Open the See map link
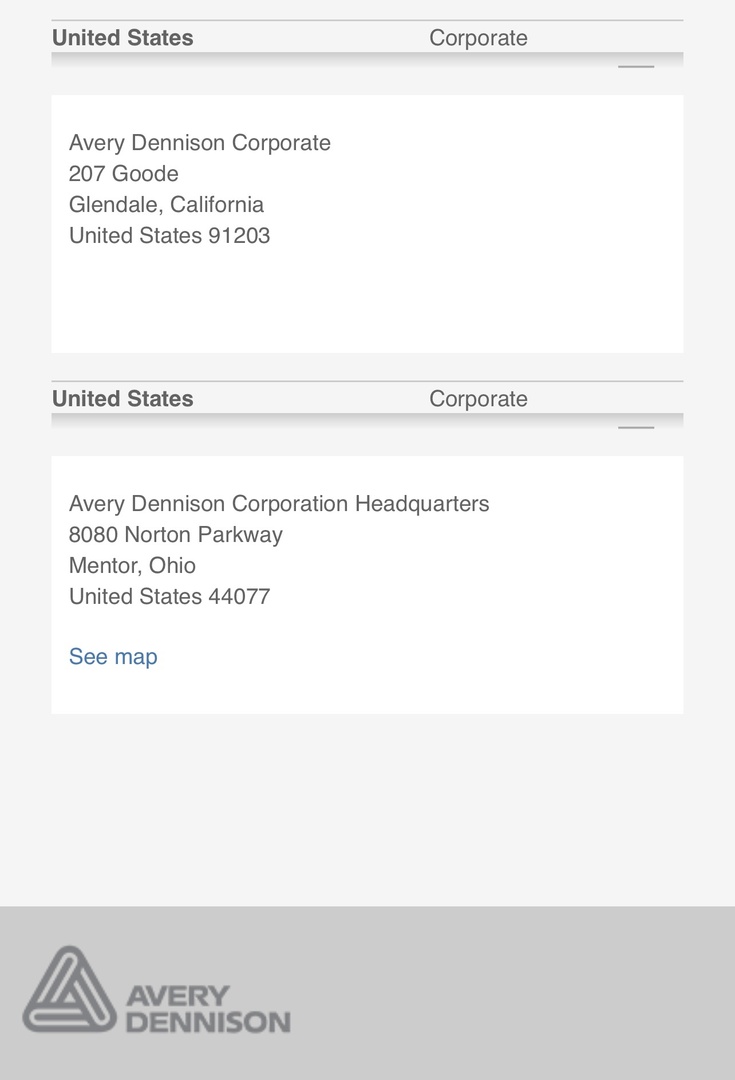 [x=113, y=656]
